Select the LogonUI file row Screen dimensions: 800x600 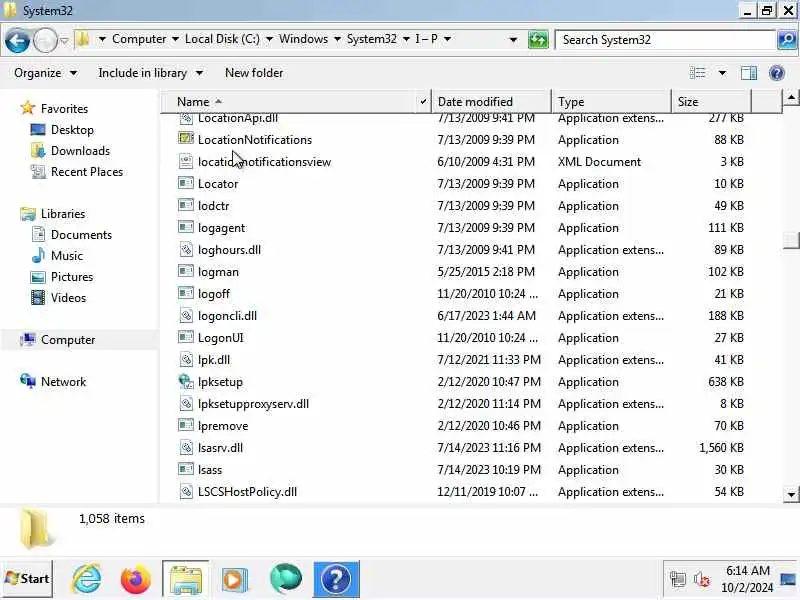coord(461,337)
